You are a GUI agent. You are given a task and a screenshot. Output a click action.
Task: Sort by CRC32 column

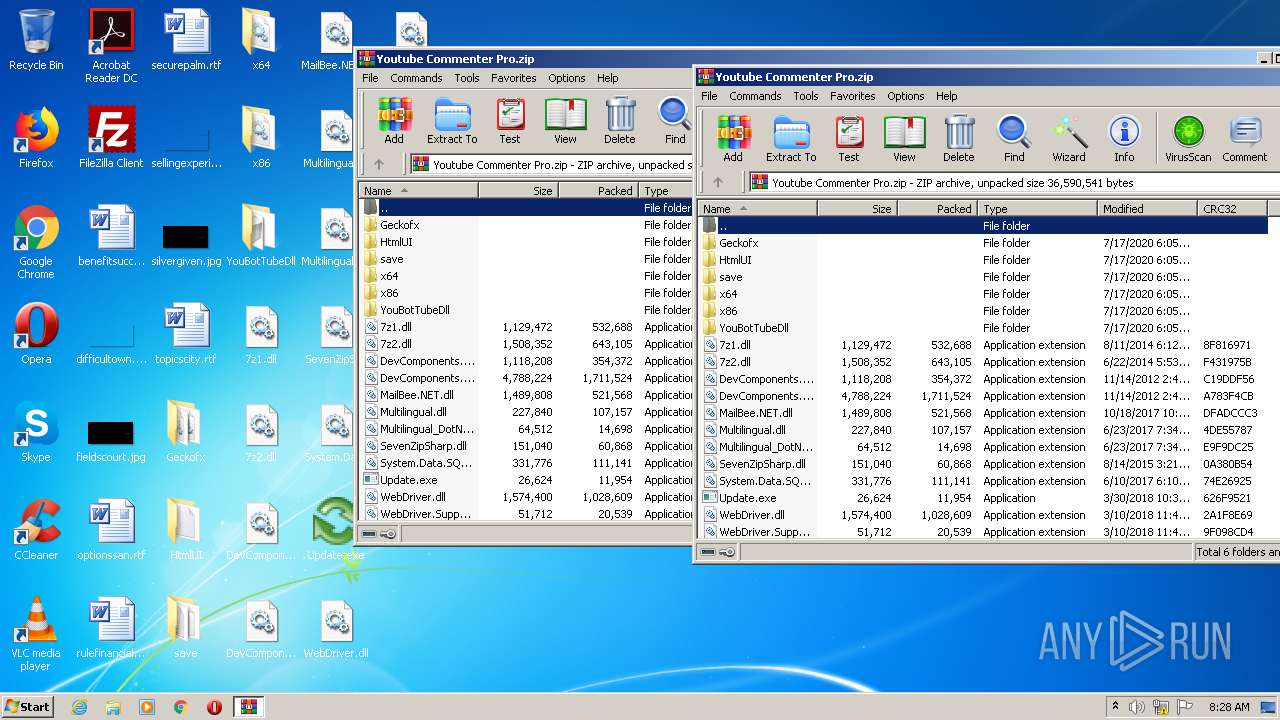(x=1233, y=209)
